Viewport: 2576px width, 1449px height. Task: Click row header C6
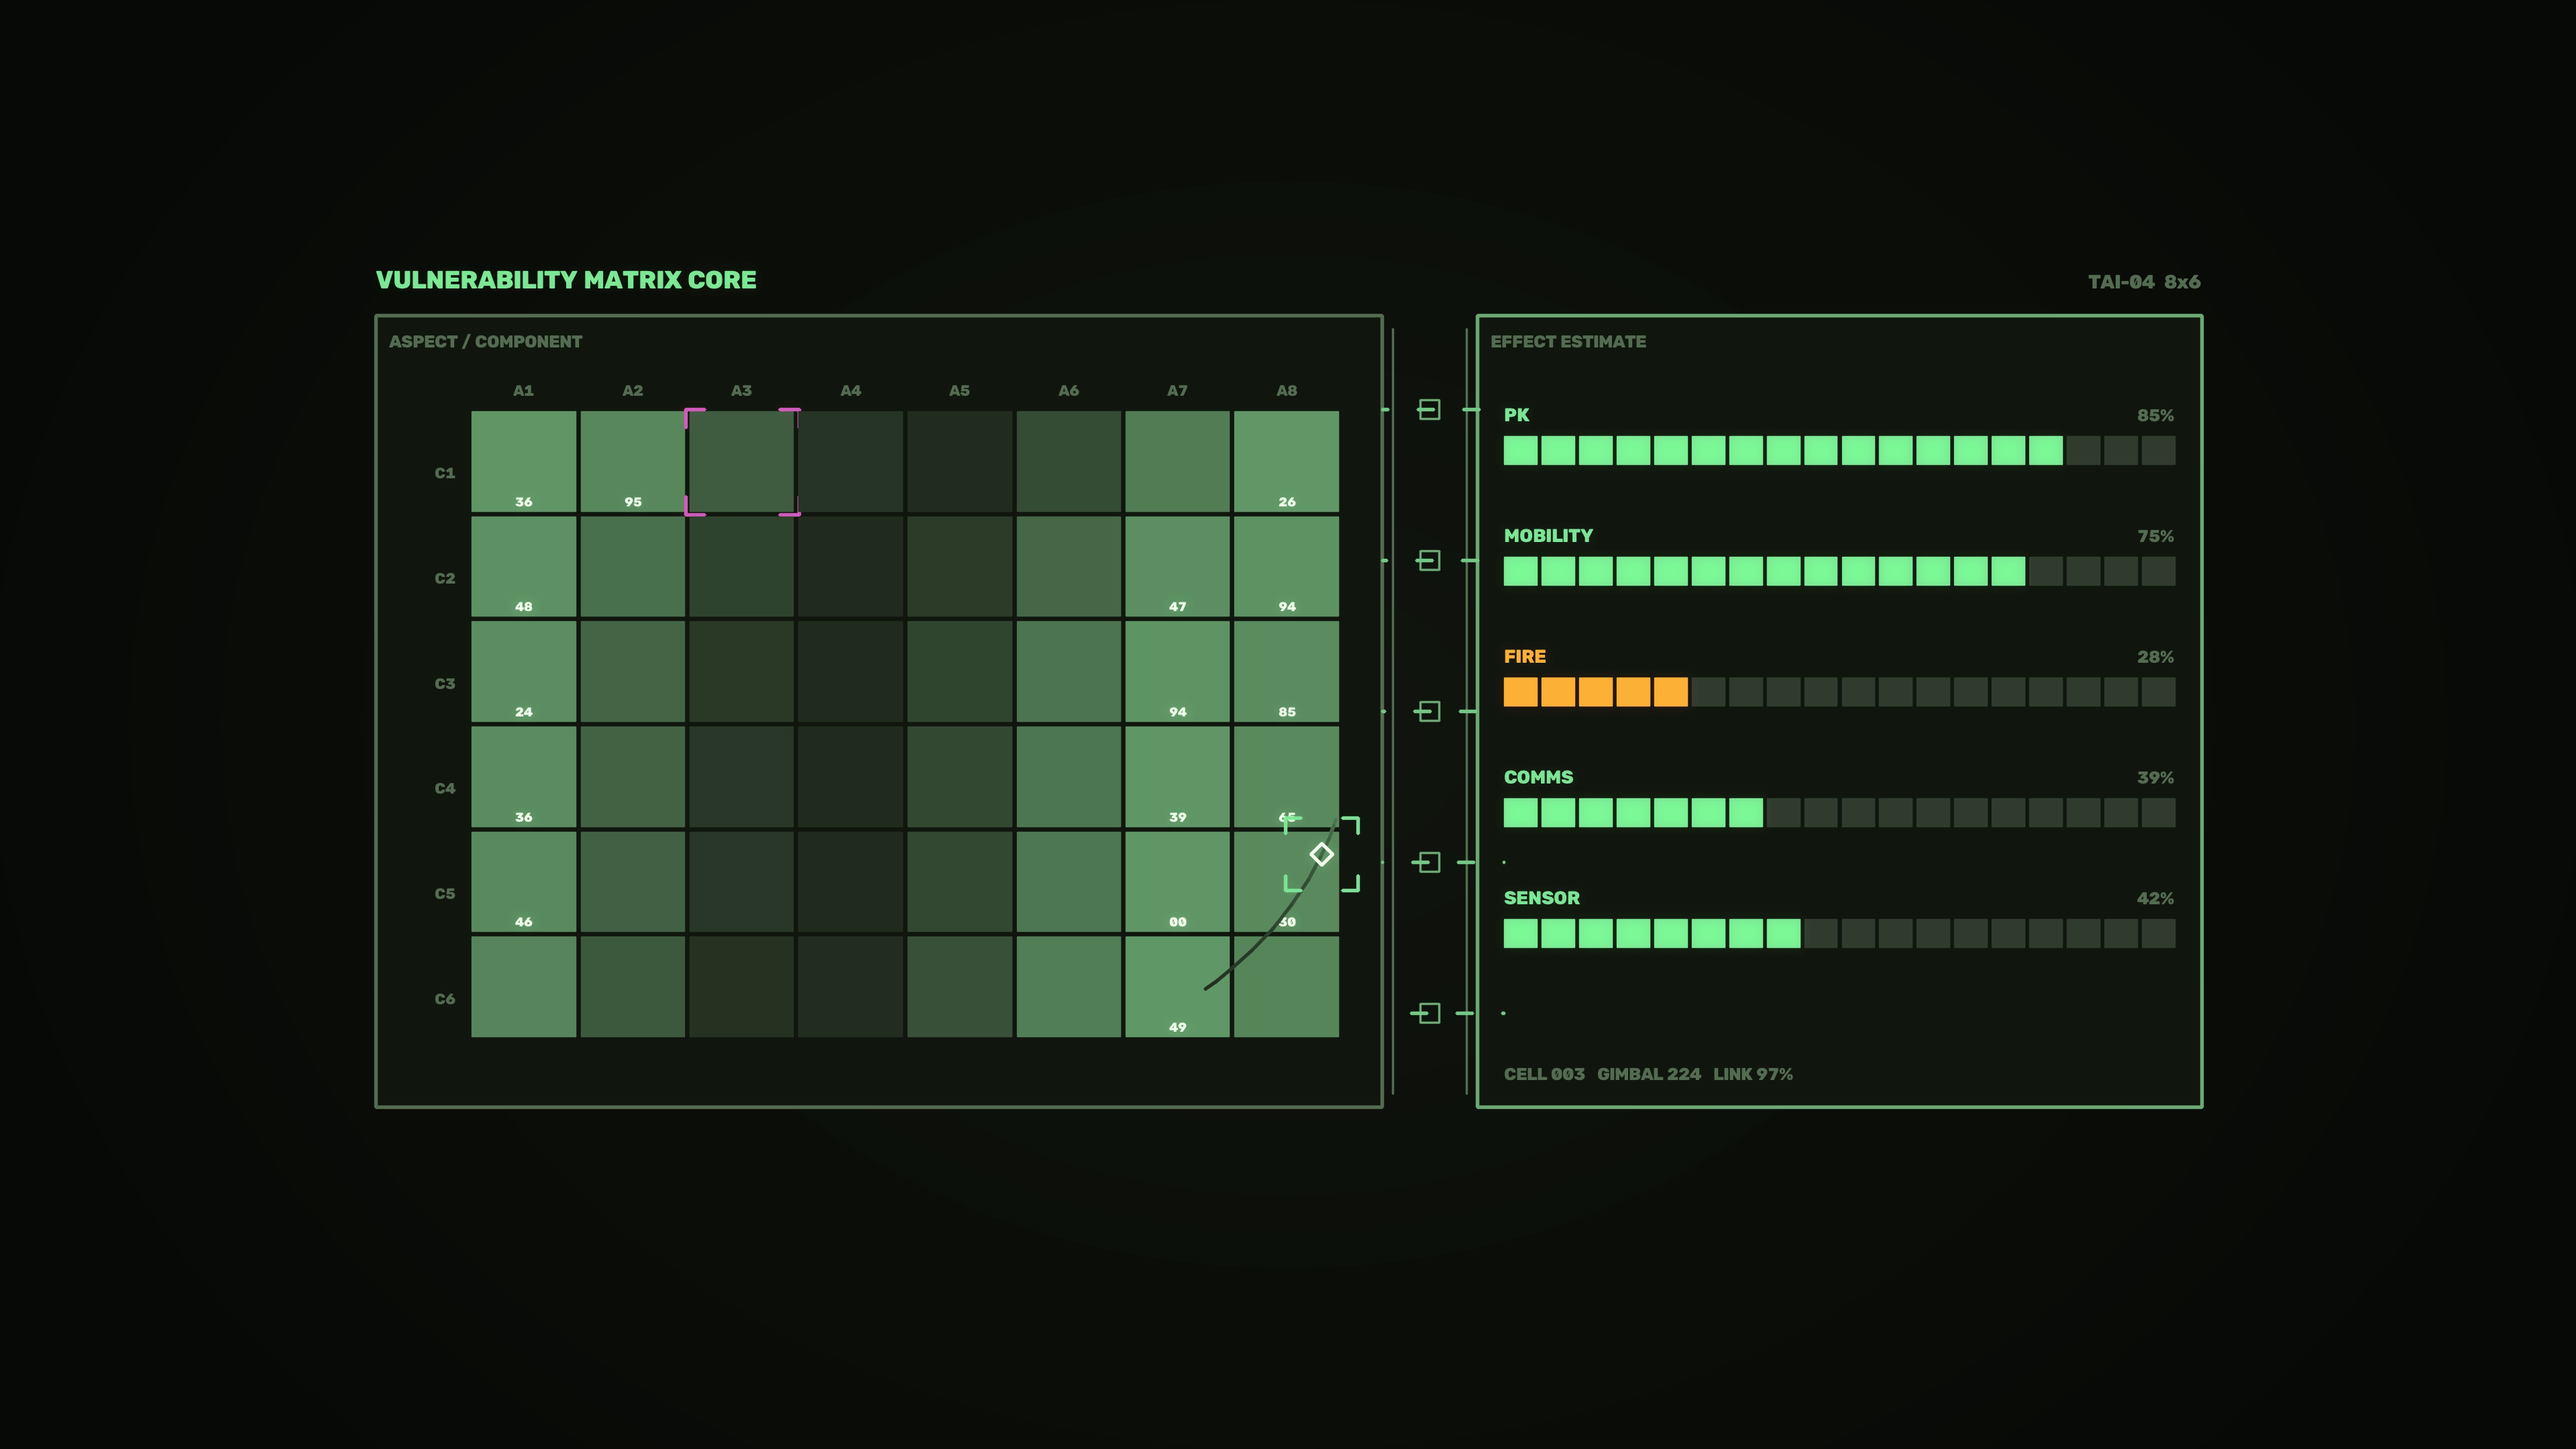[445, 998]
